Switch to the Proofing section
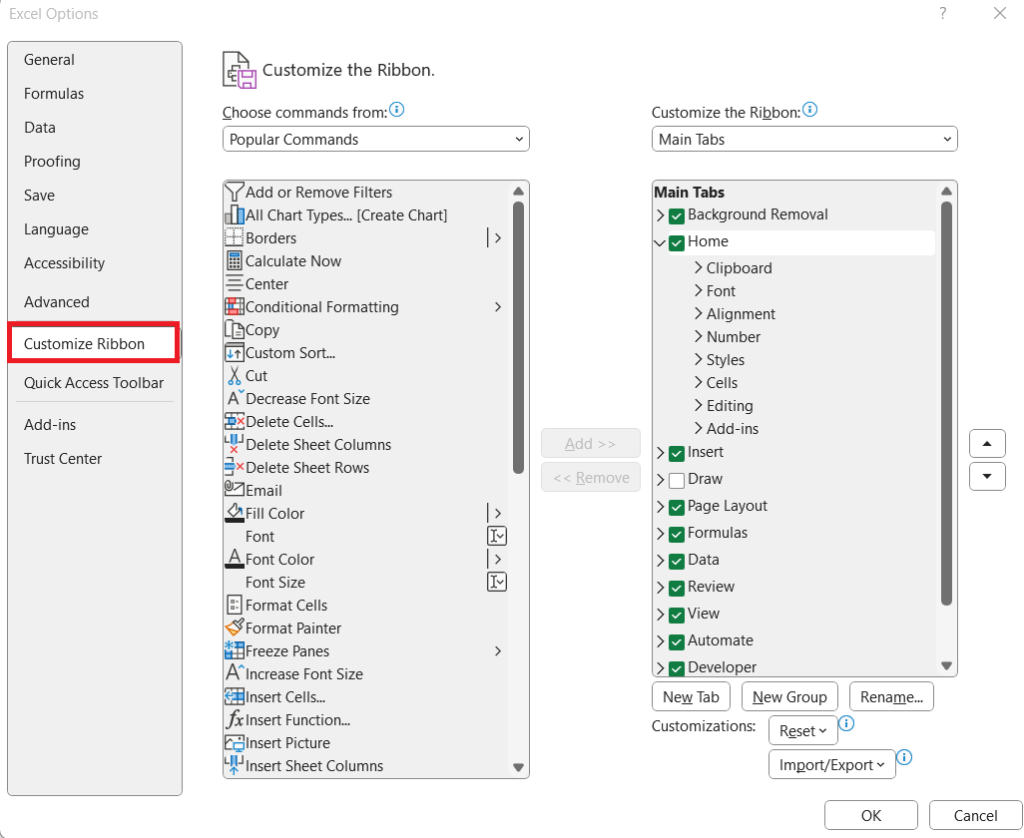1024x838 pixels. tap(52, 161)
